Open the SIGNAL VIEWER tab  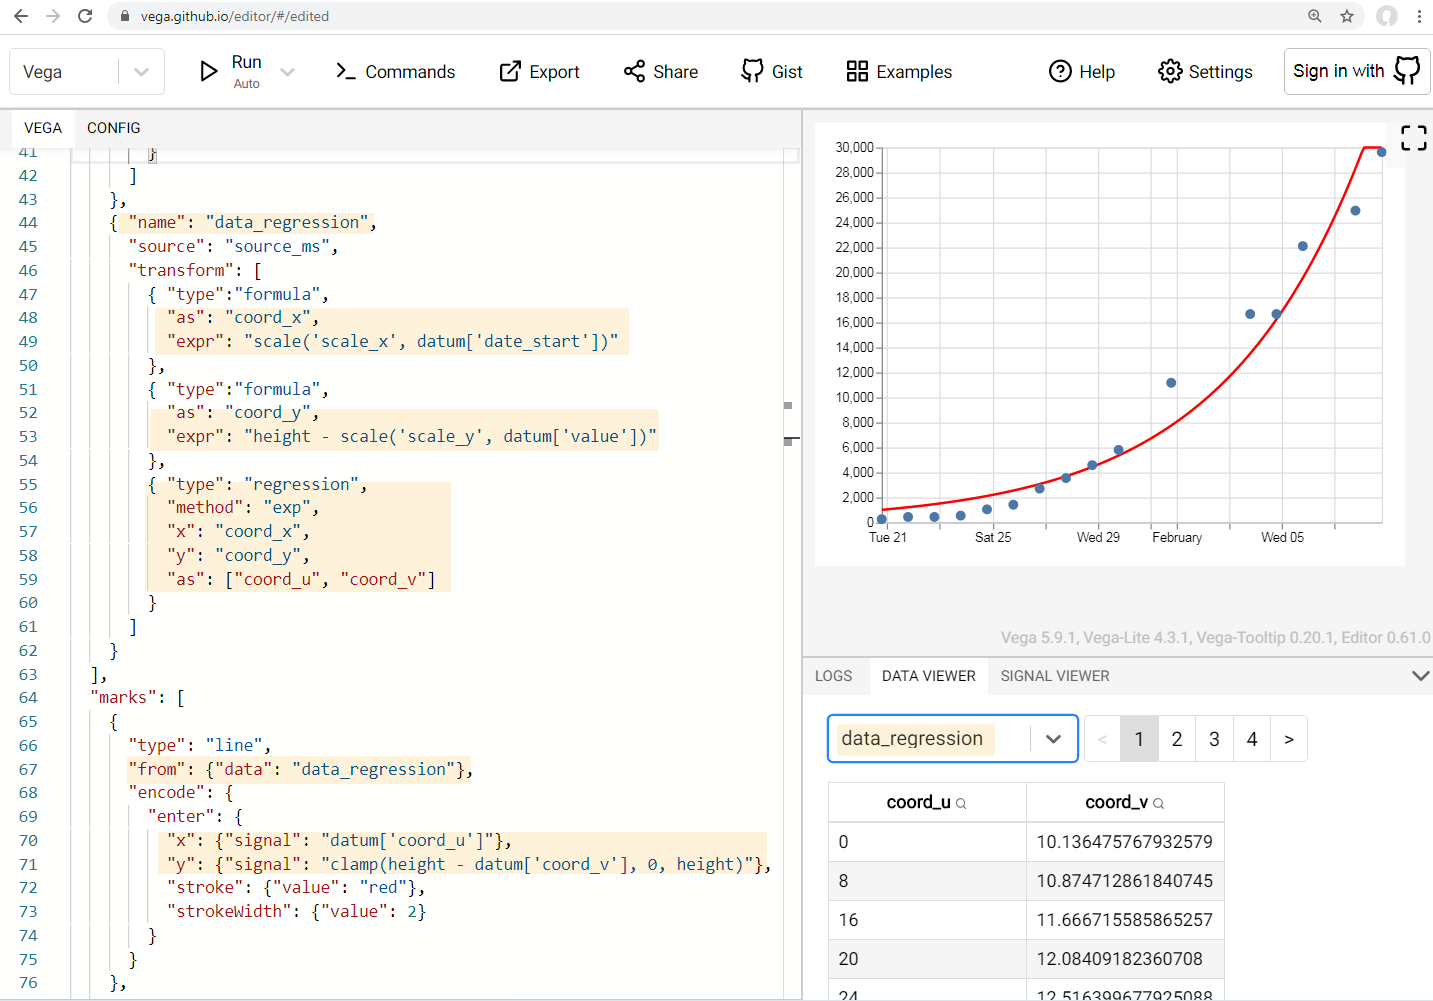[x=1054, y=676]
